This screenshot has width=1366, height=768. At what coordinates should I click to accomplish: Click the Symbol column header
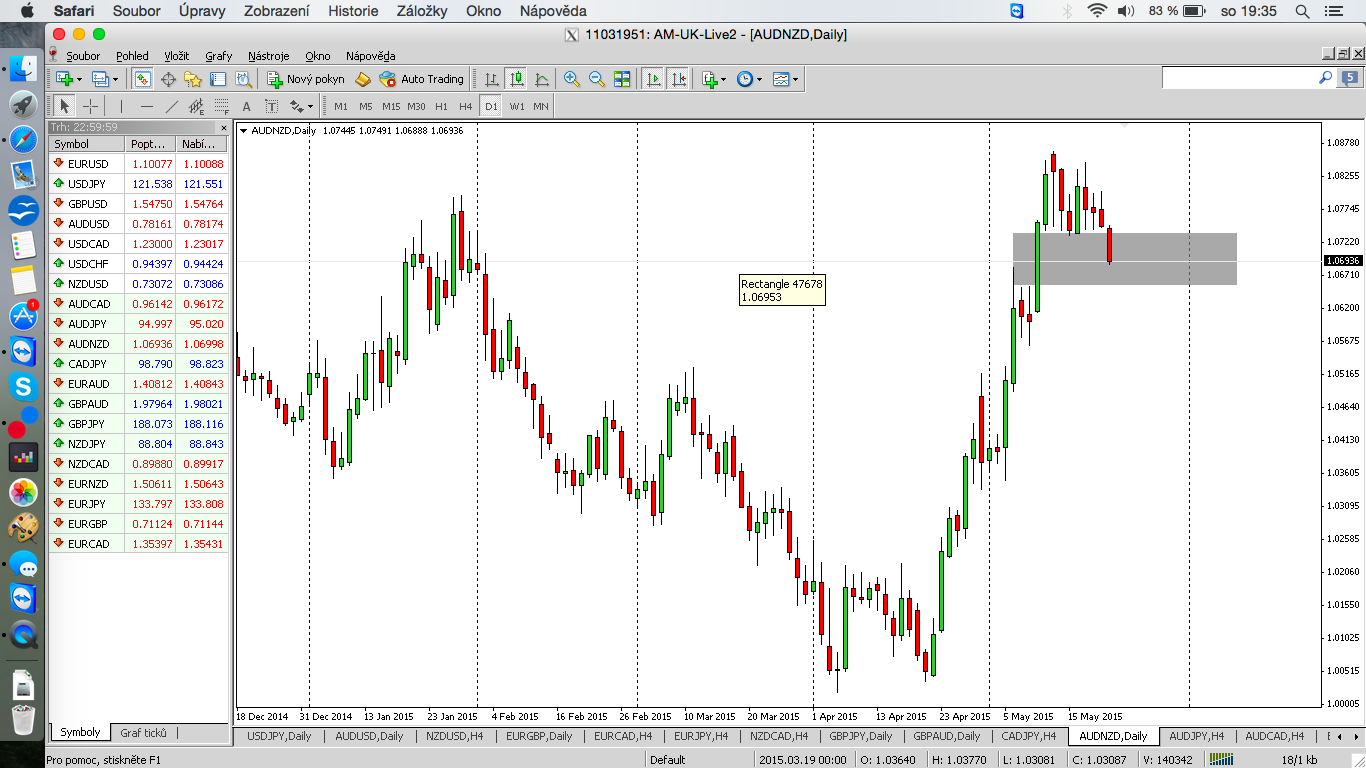pos(87,144)
